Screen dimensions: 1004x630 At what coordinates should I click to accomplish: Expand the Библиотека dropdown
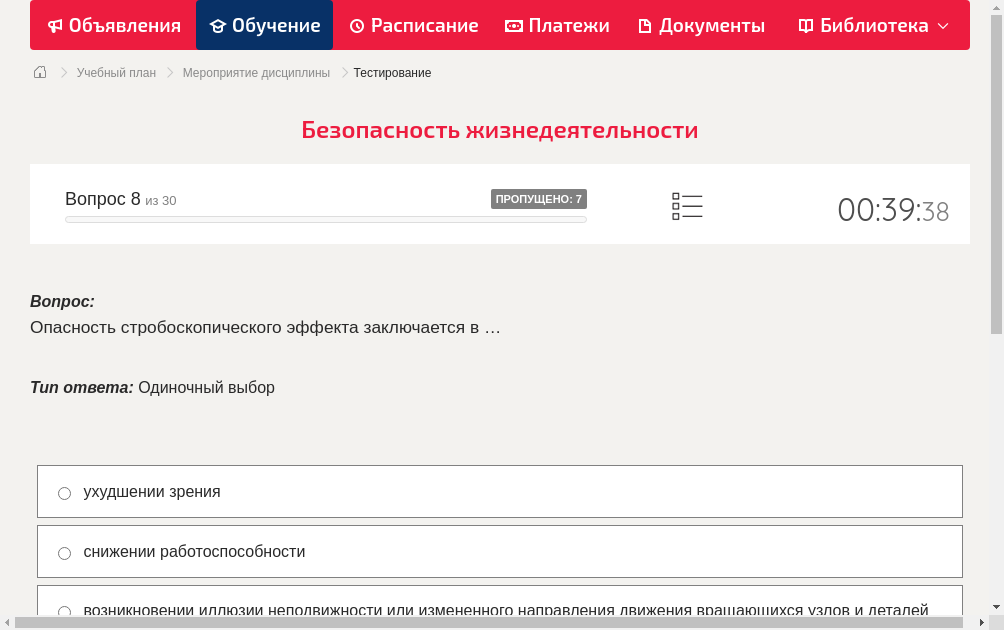pyautogui.click(x=943, y=25)
